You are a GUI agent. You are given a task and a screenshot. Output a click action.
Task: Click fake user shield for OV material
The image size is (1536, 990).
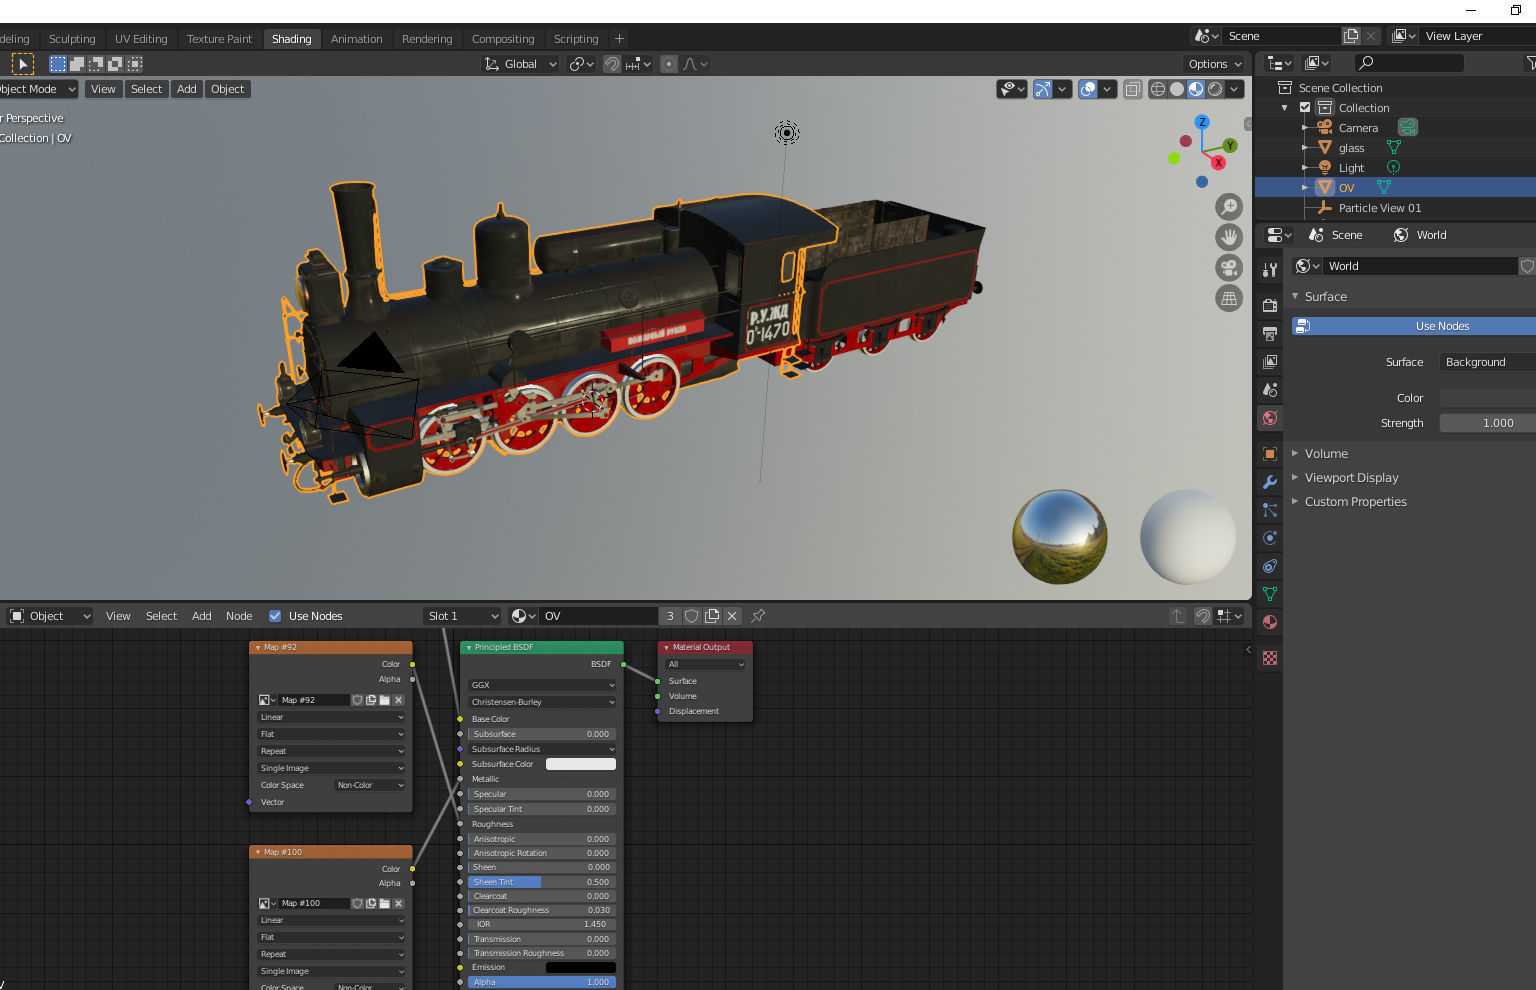[691, 616]
